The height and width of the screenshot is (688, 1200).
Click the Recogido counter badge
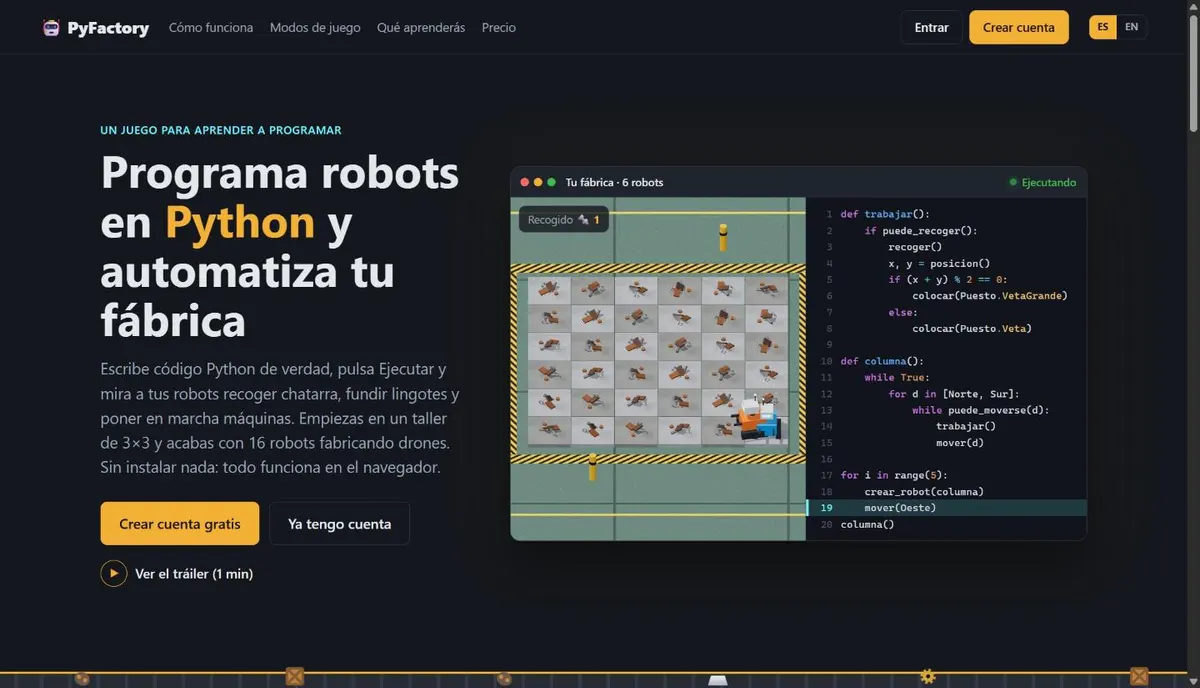click(564, 219)
